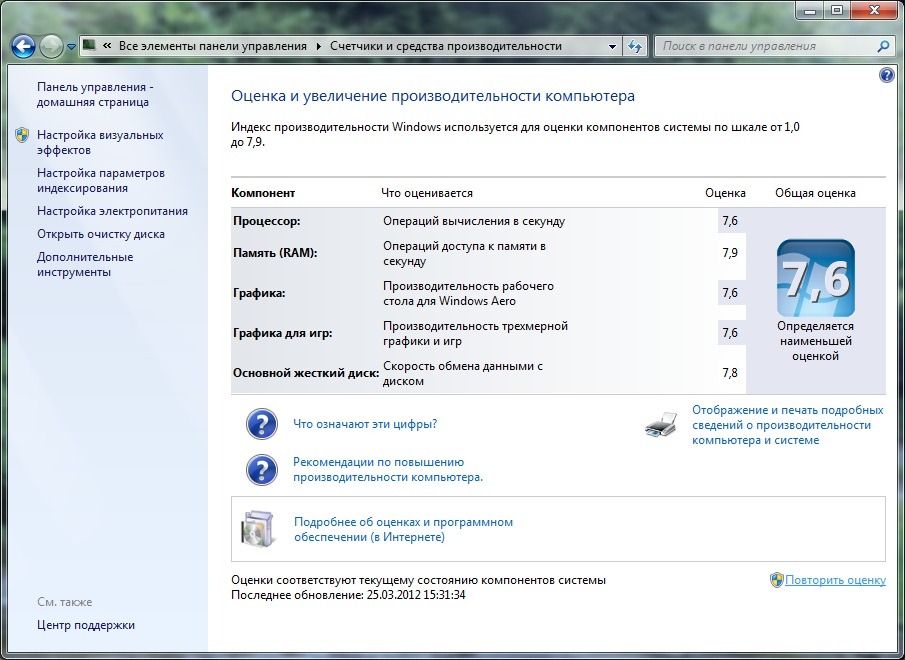Screen dimensions: 905x660
Task: Click question icon beside 'Рекомендации по повышению'
Action: pyautogui.click(x=261, y=470)
